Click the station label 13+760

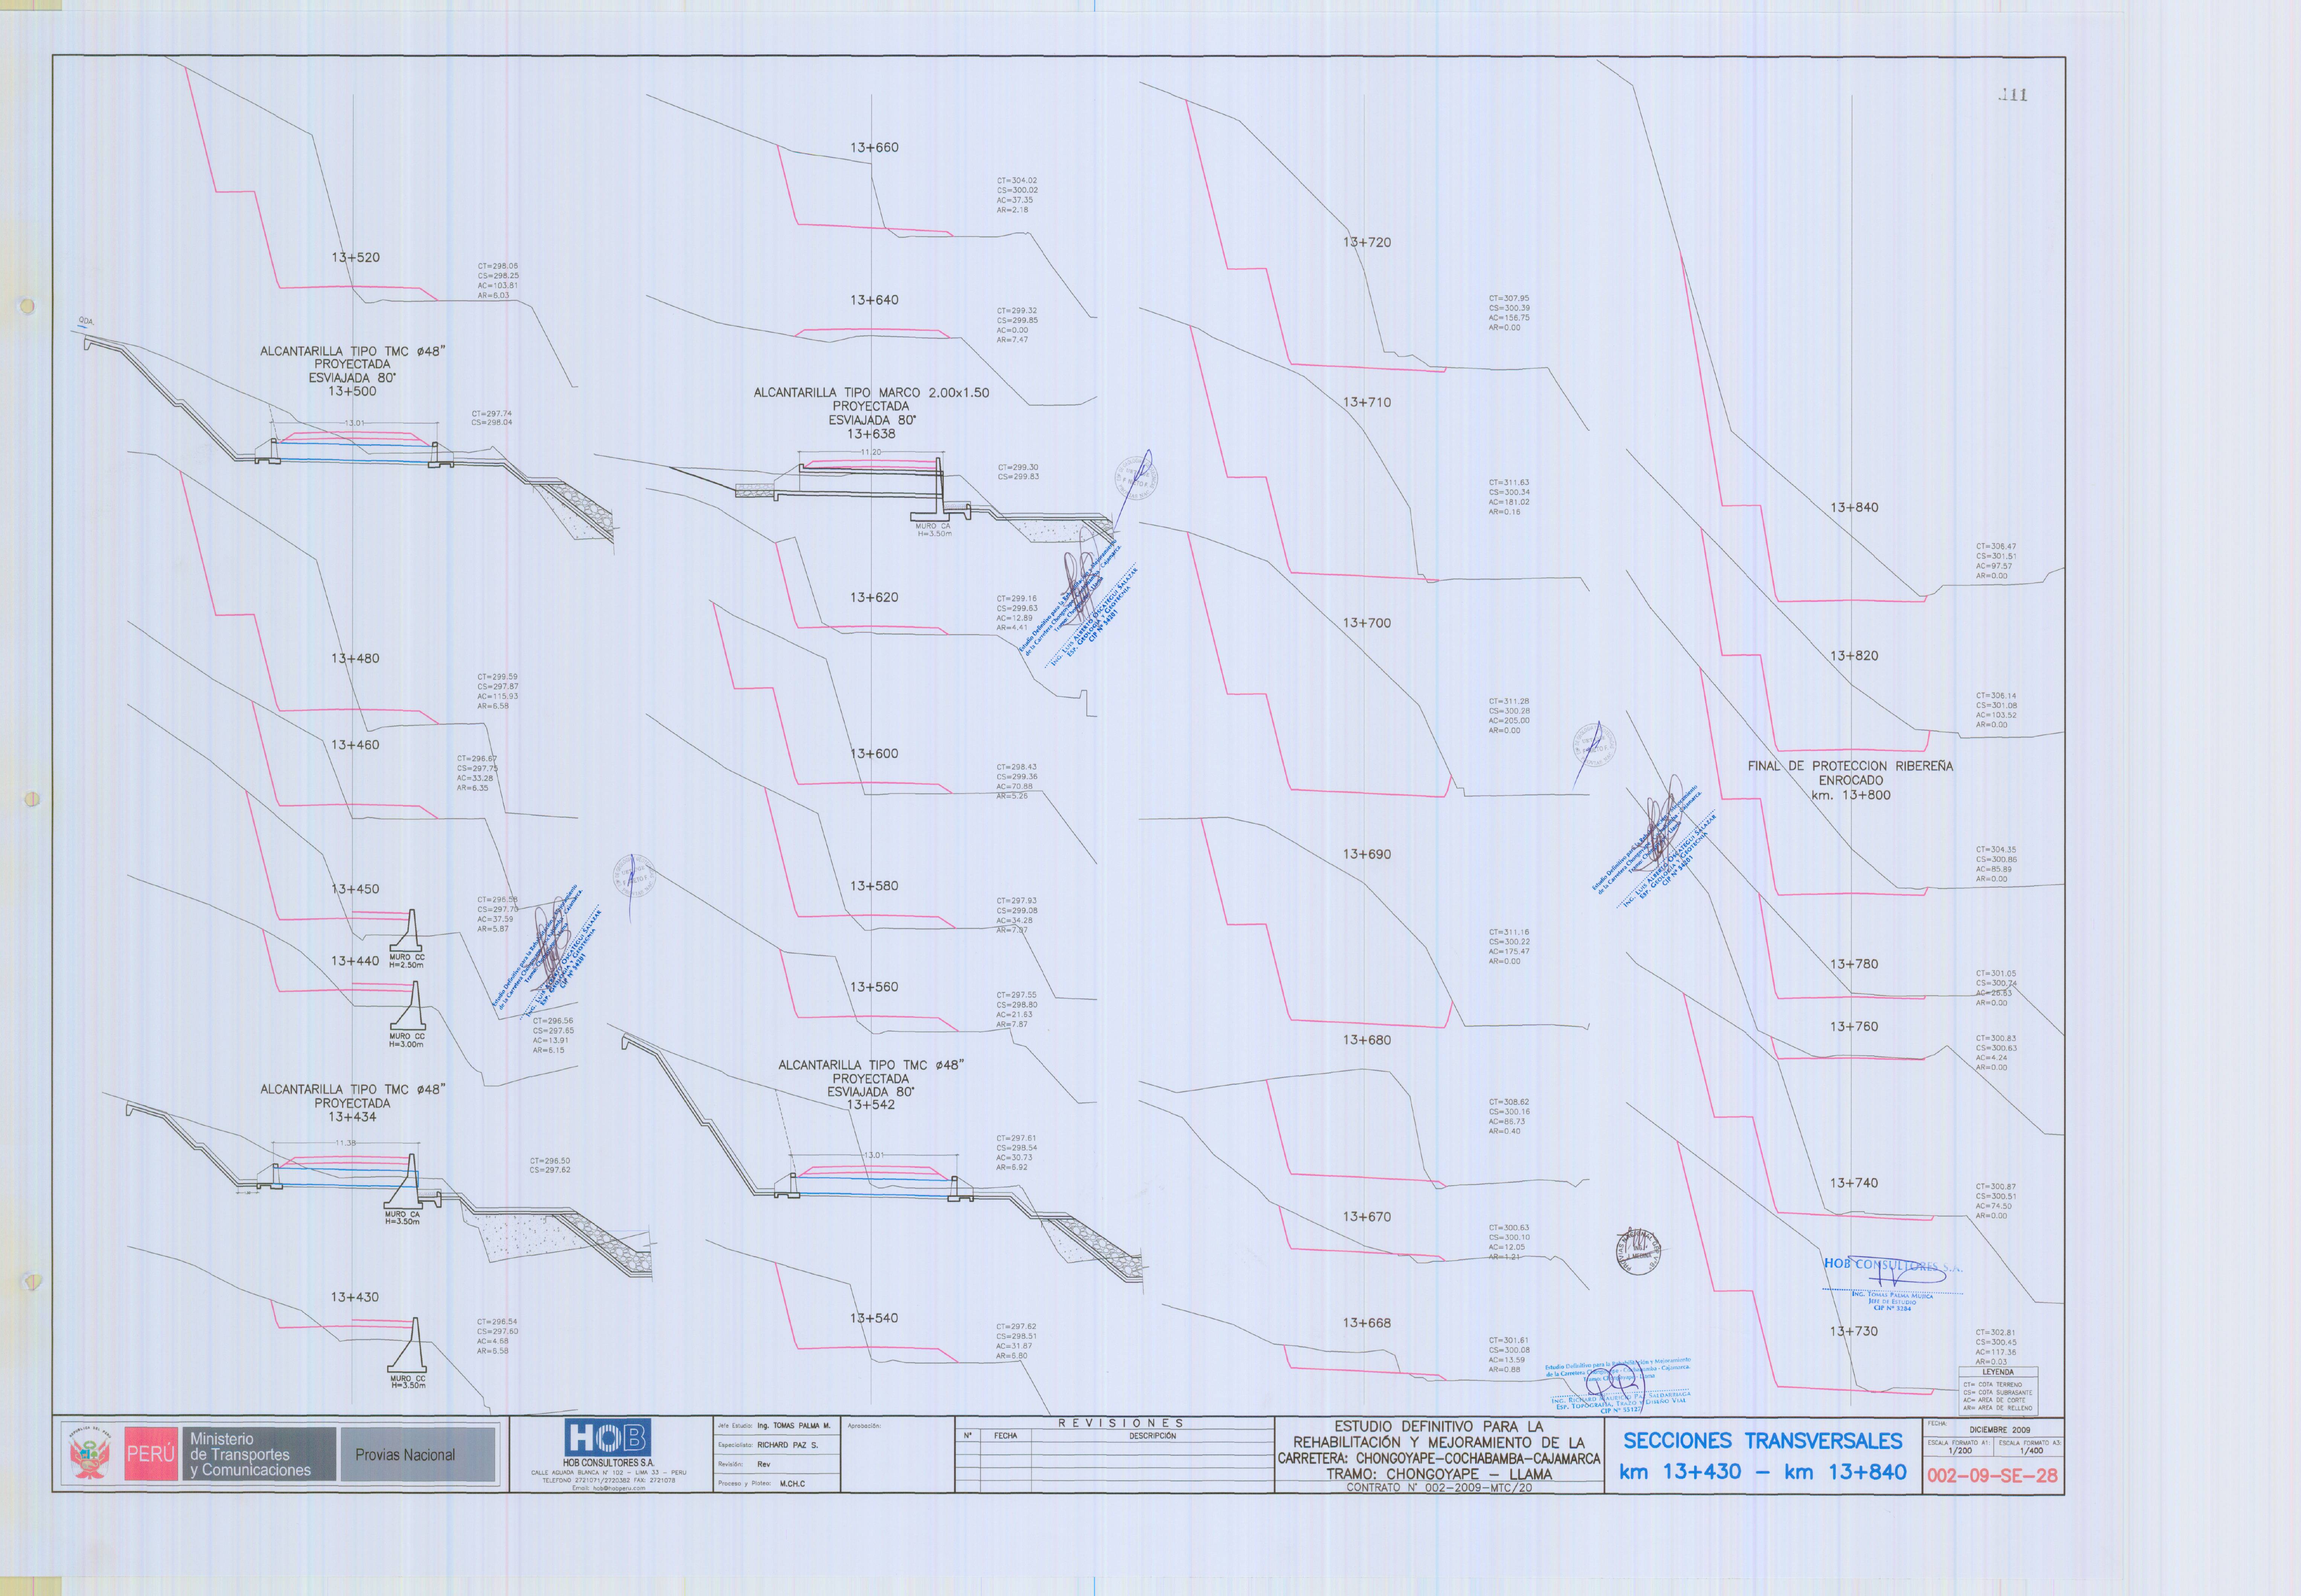[x=1854, y=1027]
